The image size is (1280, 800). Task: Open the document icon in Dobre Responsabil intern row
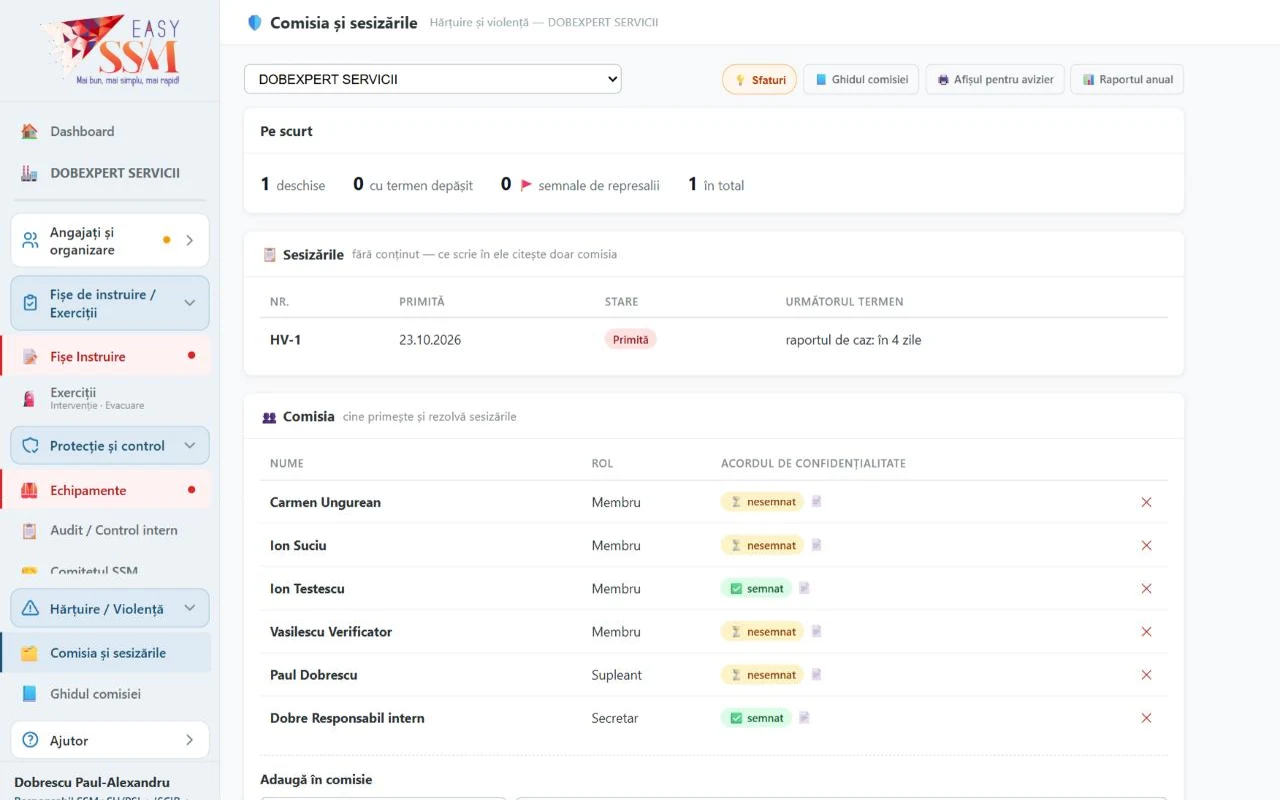coord(804,718)
